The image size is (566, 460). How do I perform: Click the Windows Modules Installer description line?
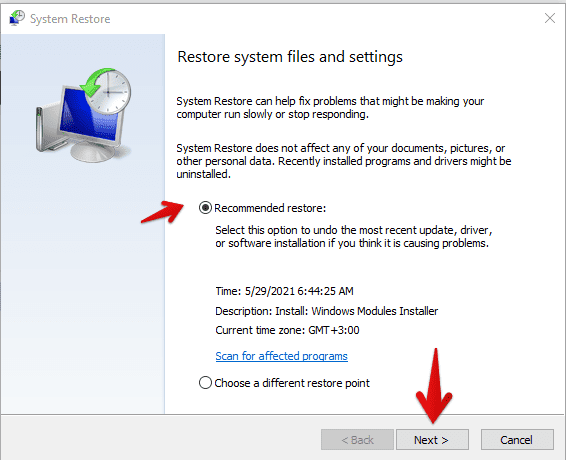(x=327, y=311)
